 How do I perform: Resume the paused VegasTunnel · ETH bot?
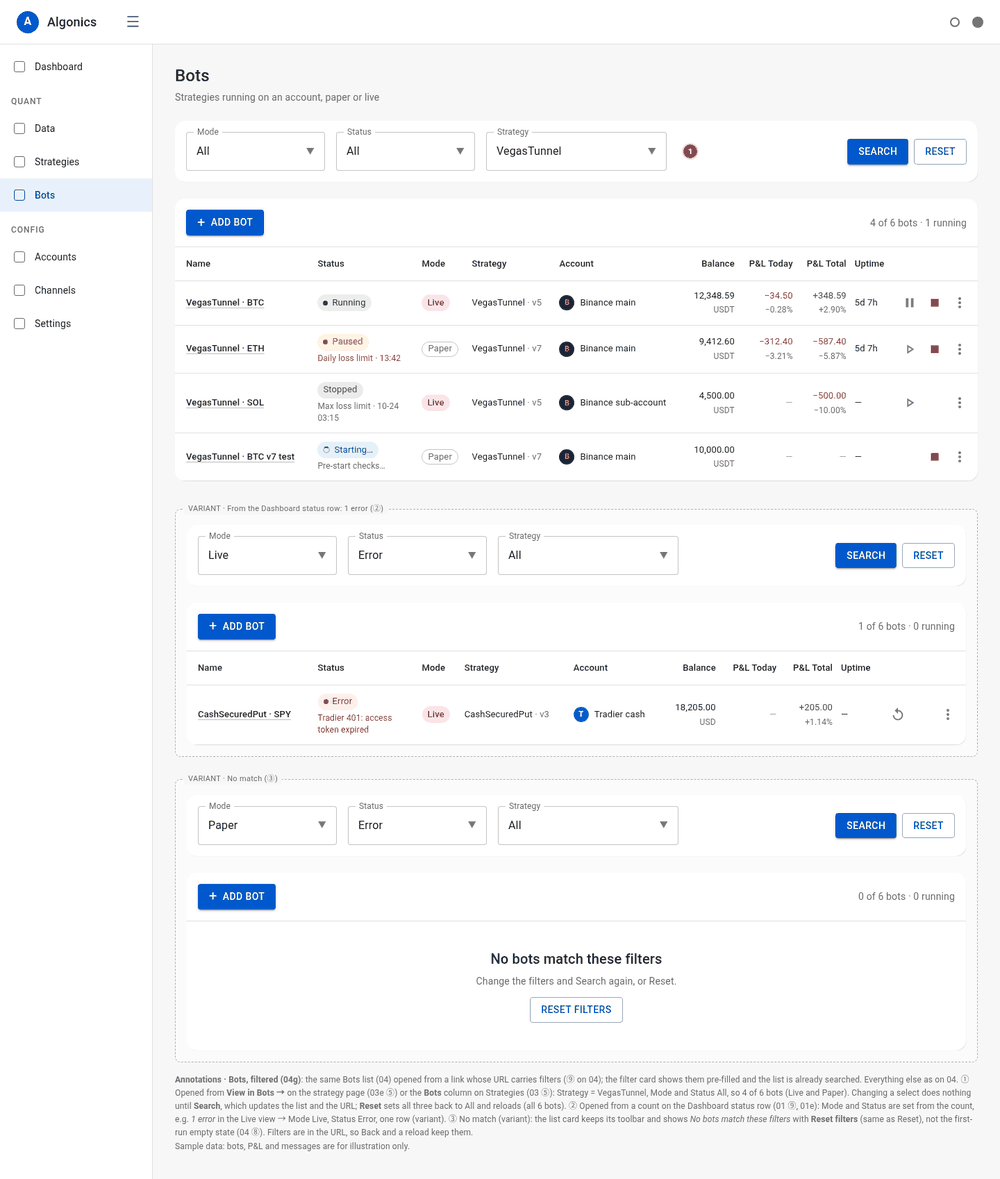point(910,349)
